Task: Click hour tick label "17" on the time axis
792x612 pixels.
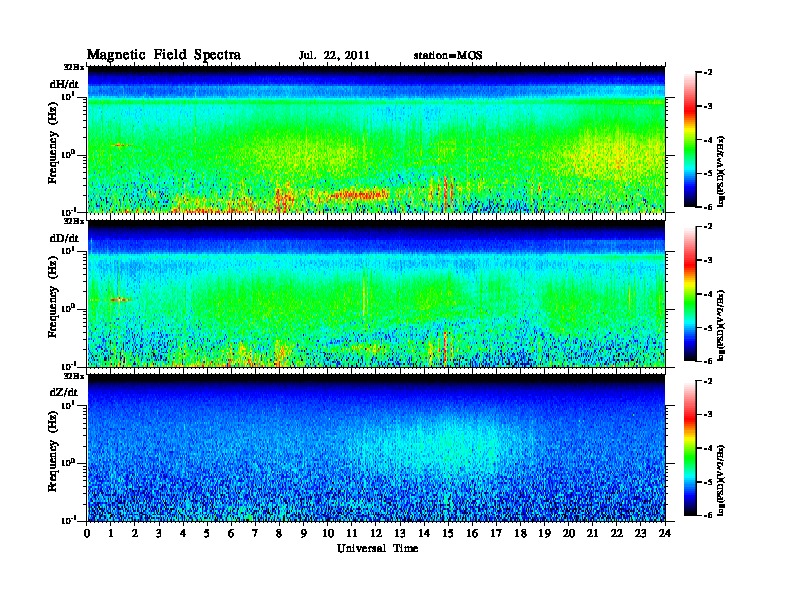Action: pyautogui.click(x=497, y=533)
